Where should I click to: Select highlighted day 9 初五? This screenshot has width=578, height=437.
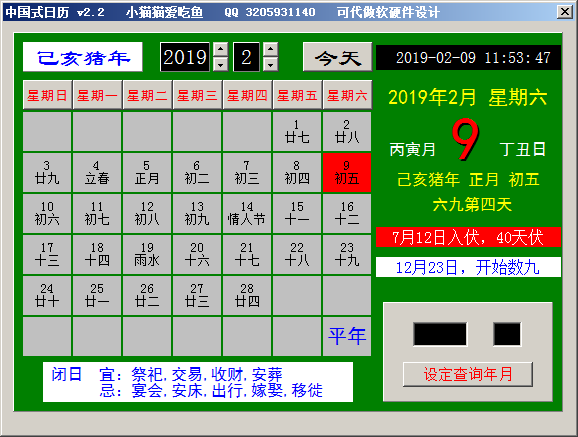[x=347, y=172]
